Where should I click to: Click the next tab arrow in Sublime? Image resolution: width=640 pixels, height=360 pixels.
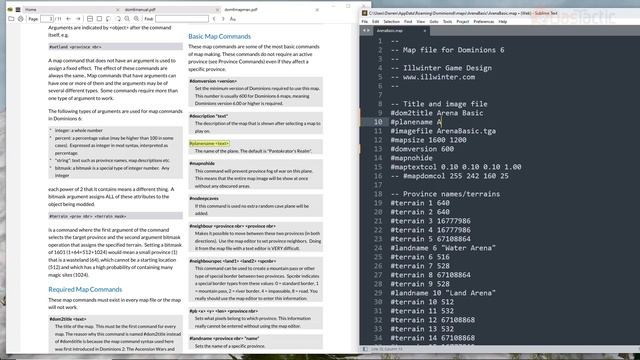tap(369, 31)
